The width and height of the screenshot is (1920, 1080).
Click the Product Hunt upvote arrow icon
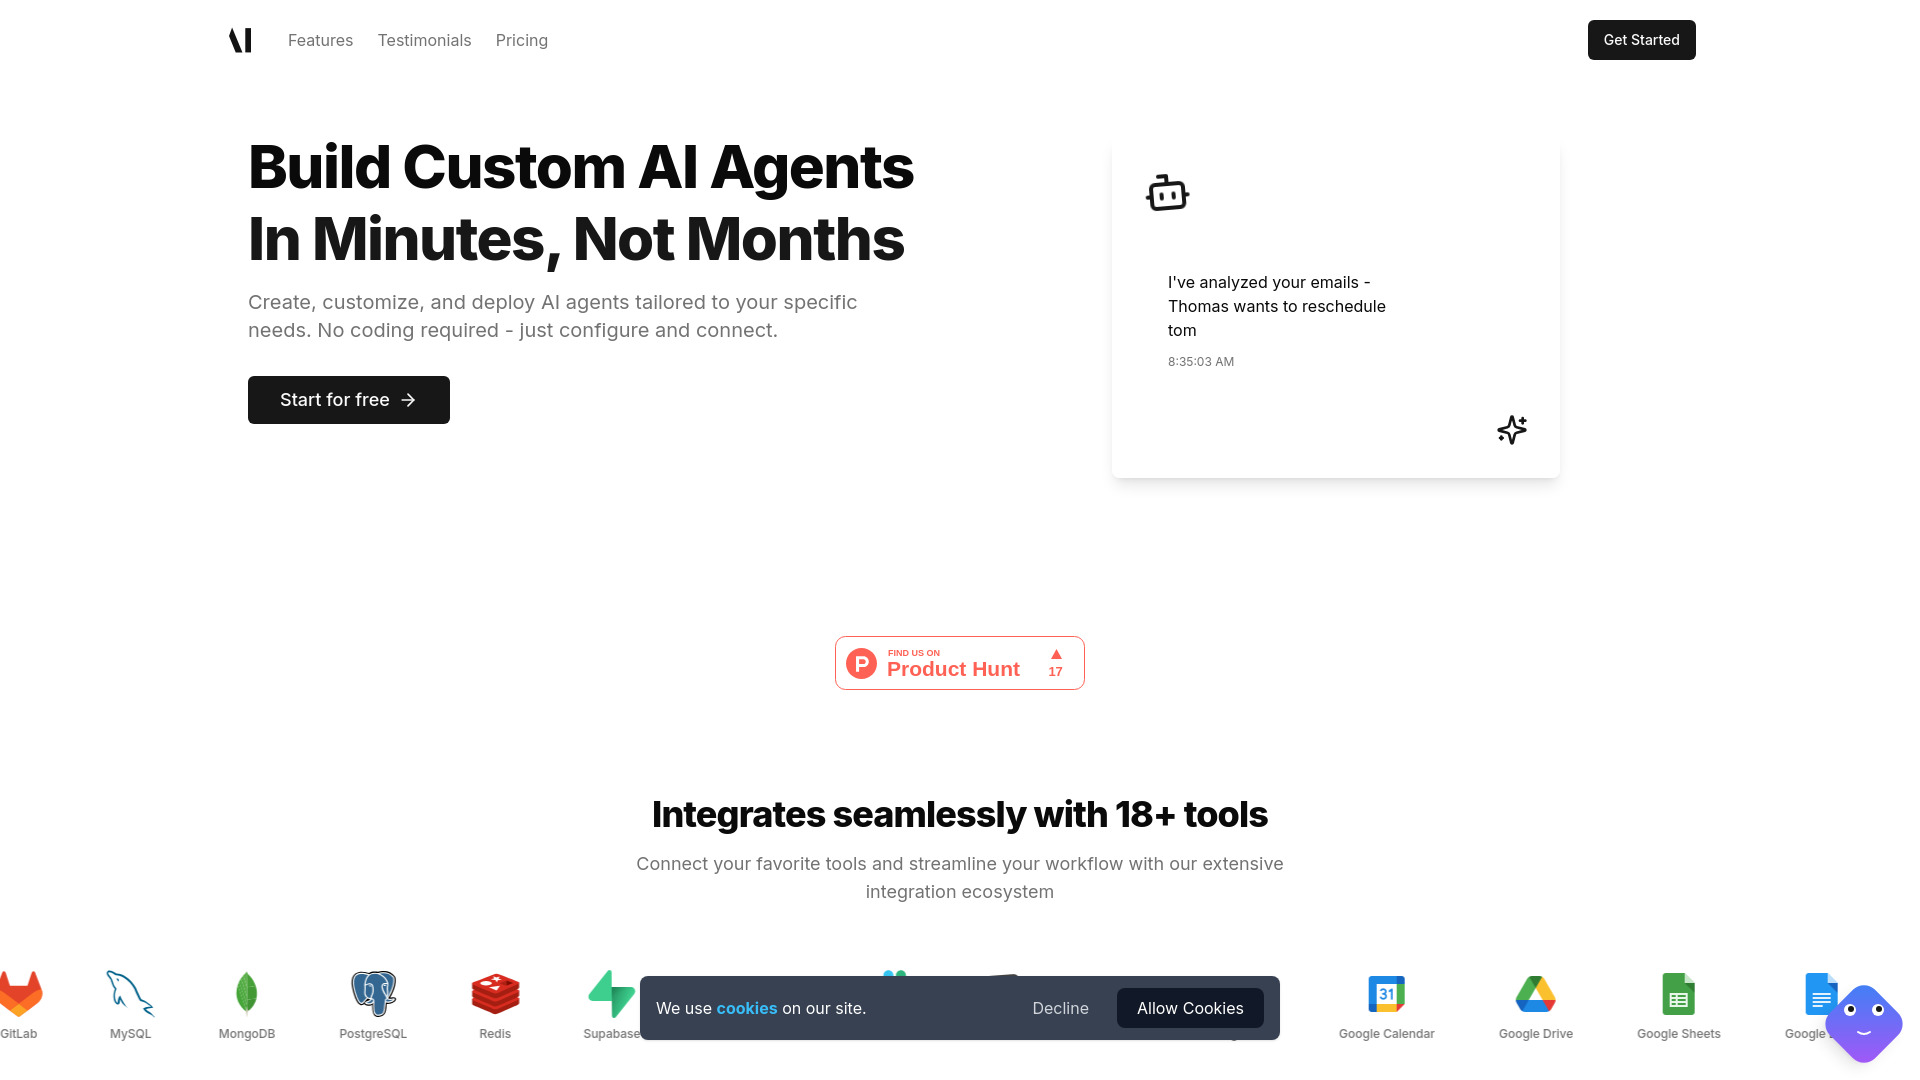[1055, 654]
